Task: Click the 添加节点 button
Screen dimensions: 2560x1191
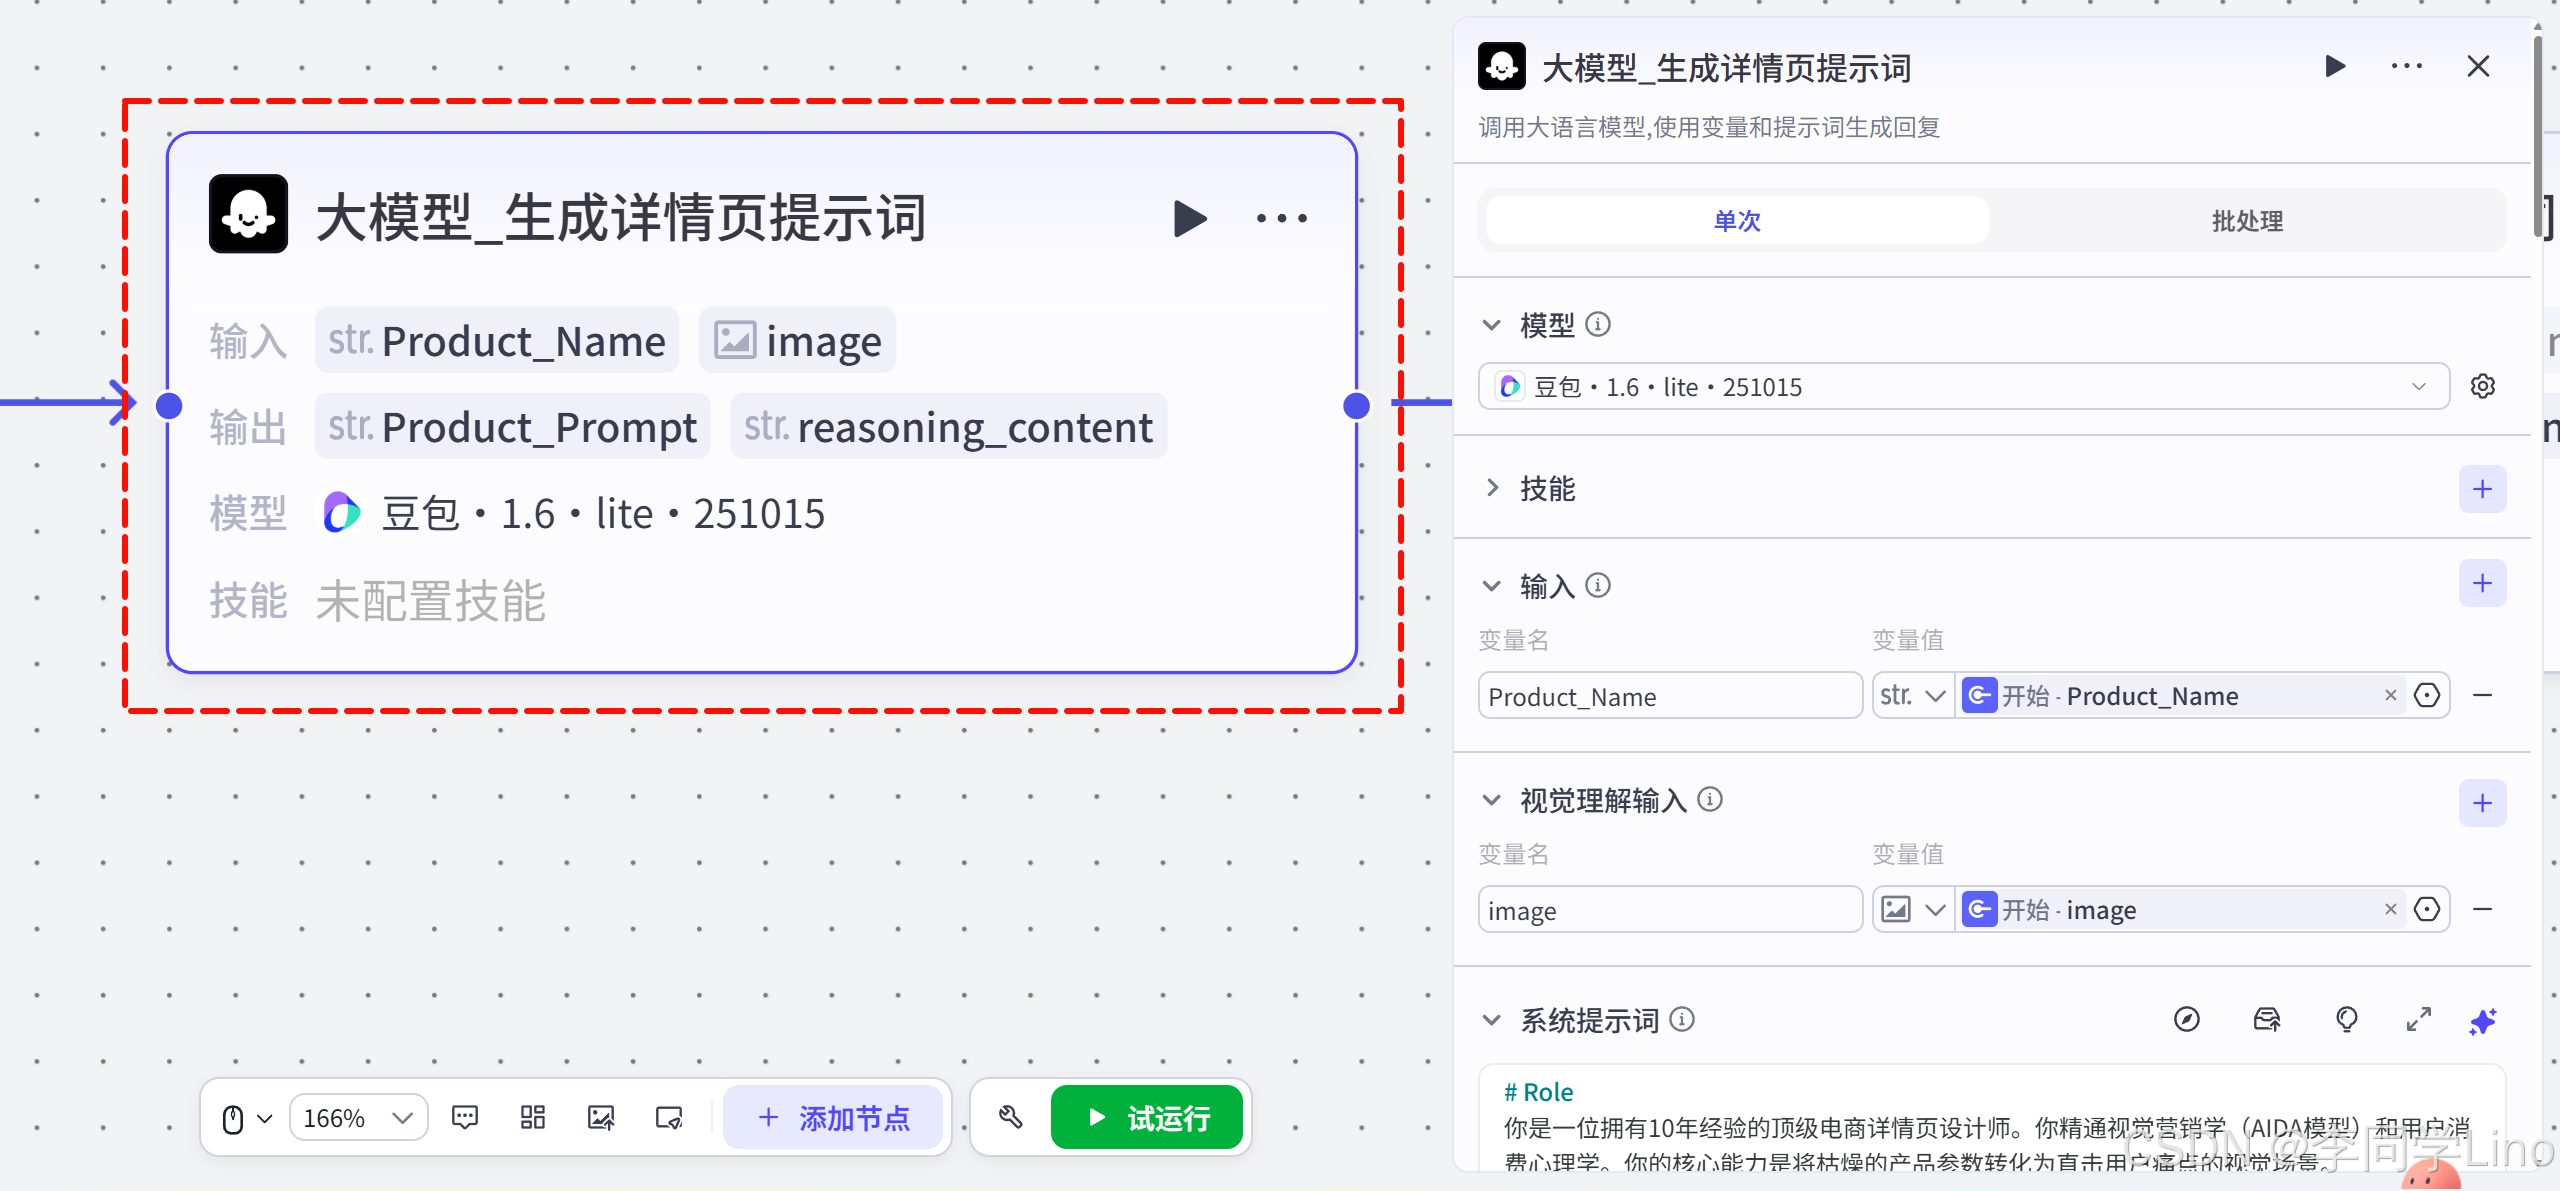Action: 833,1117
